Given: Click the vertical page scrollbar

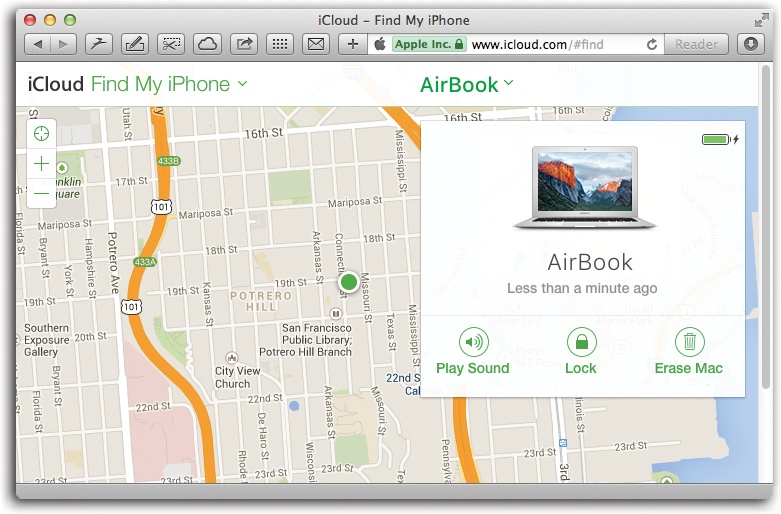Looking at the screenshot, I should tap(766, 227).
